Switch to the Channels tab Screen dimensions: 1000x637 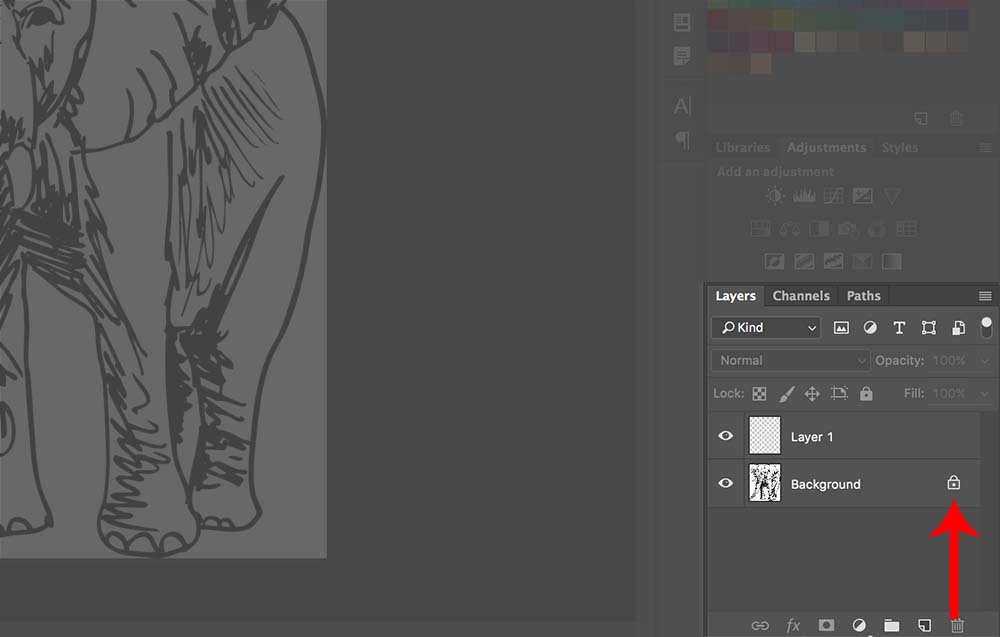click(801, 296)
